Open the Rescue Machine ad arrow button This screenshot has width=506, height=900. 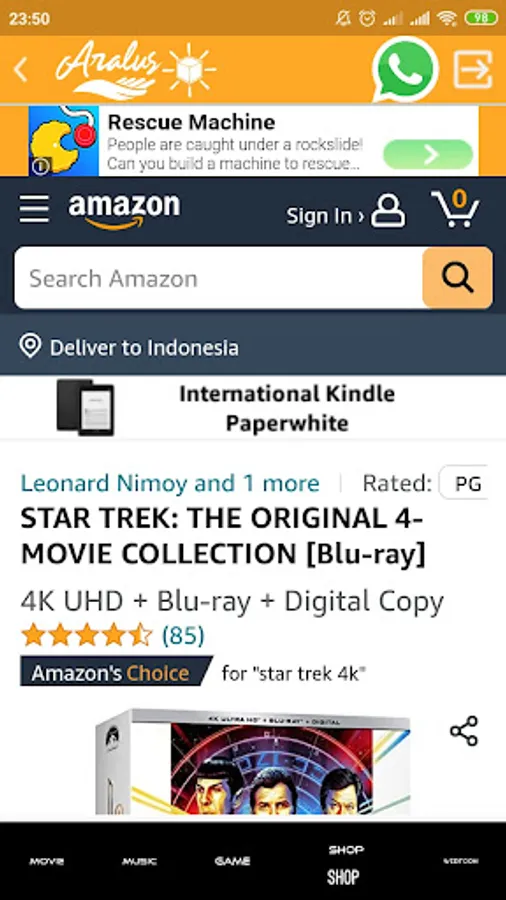point(428,154)
